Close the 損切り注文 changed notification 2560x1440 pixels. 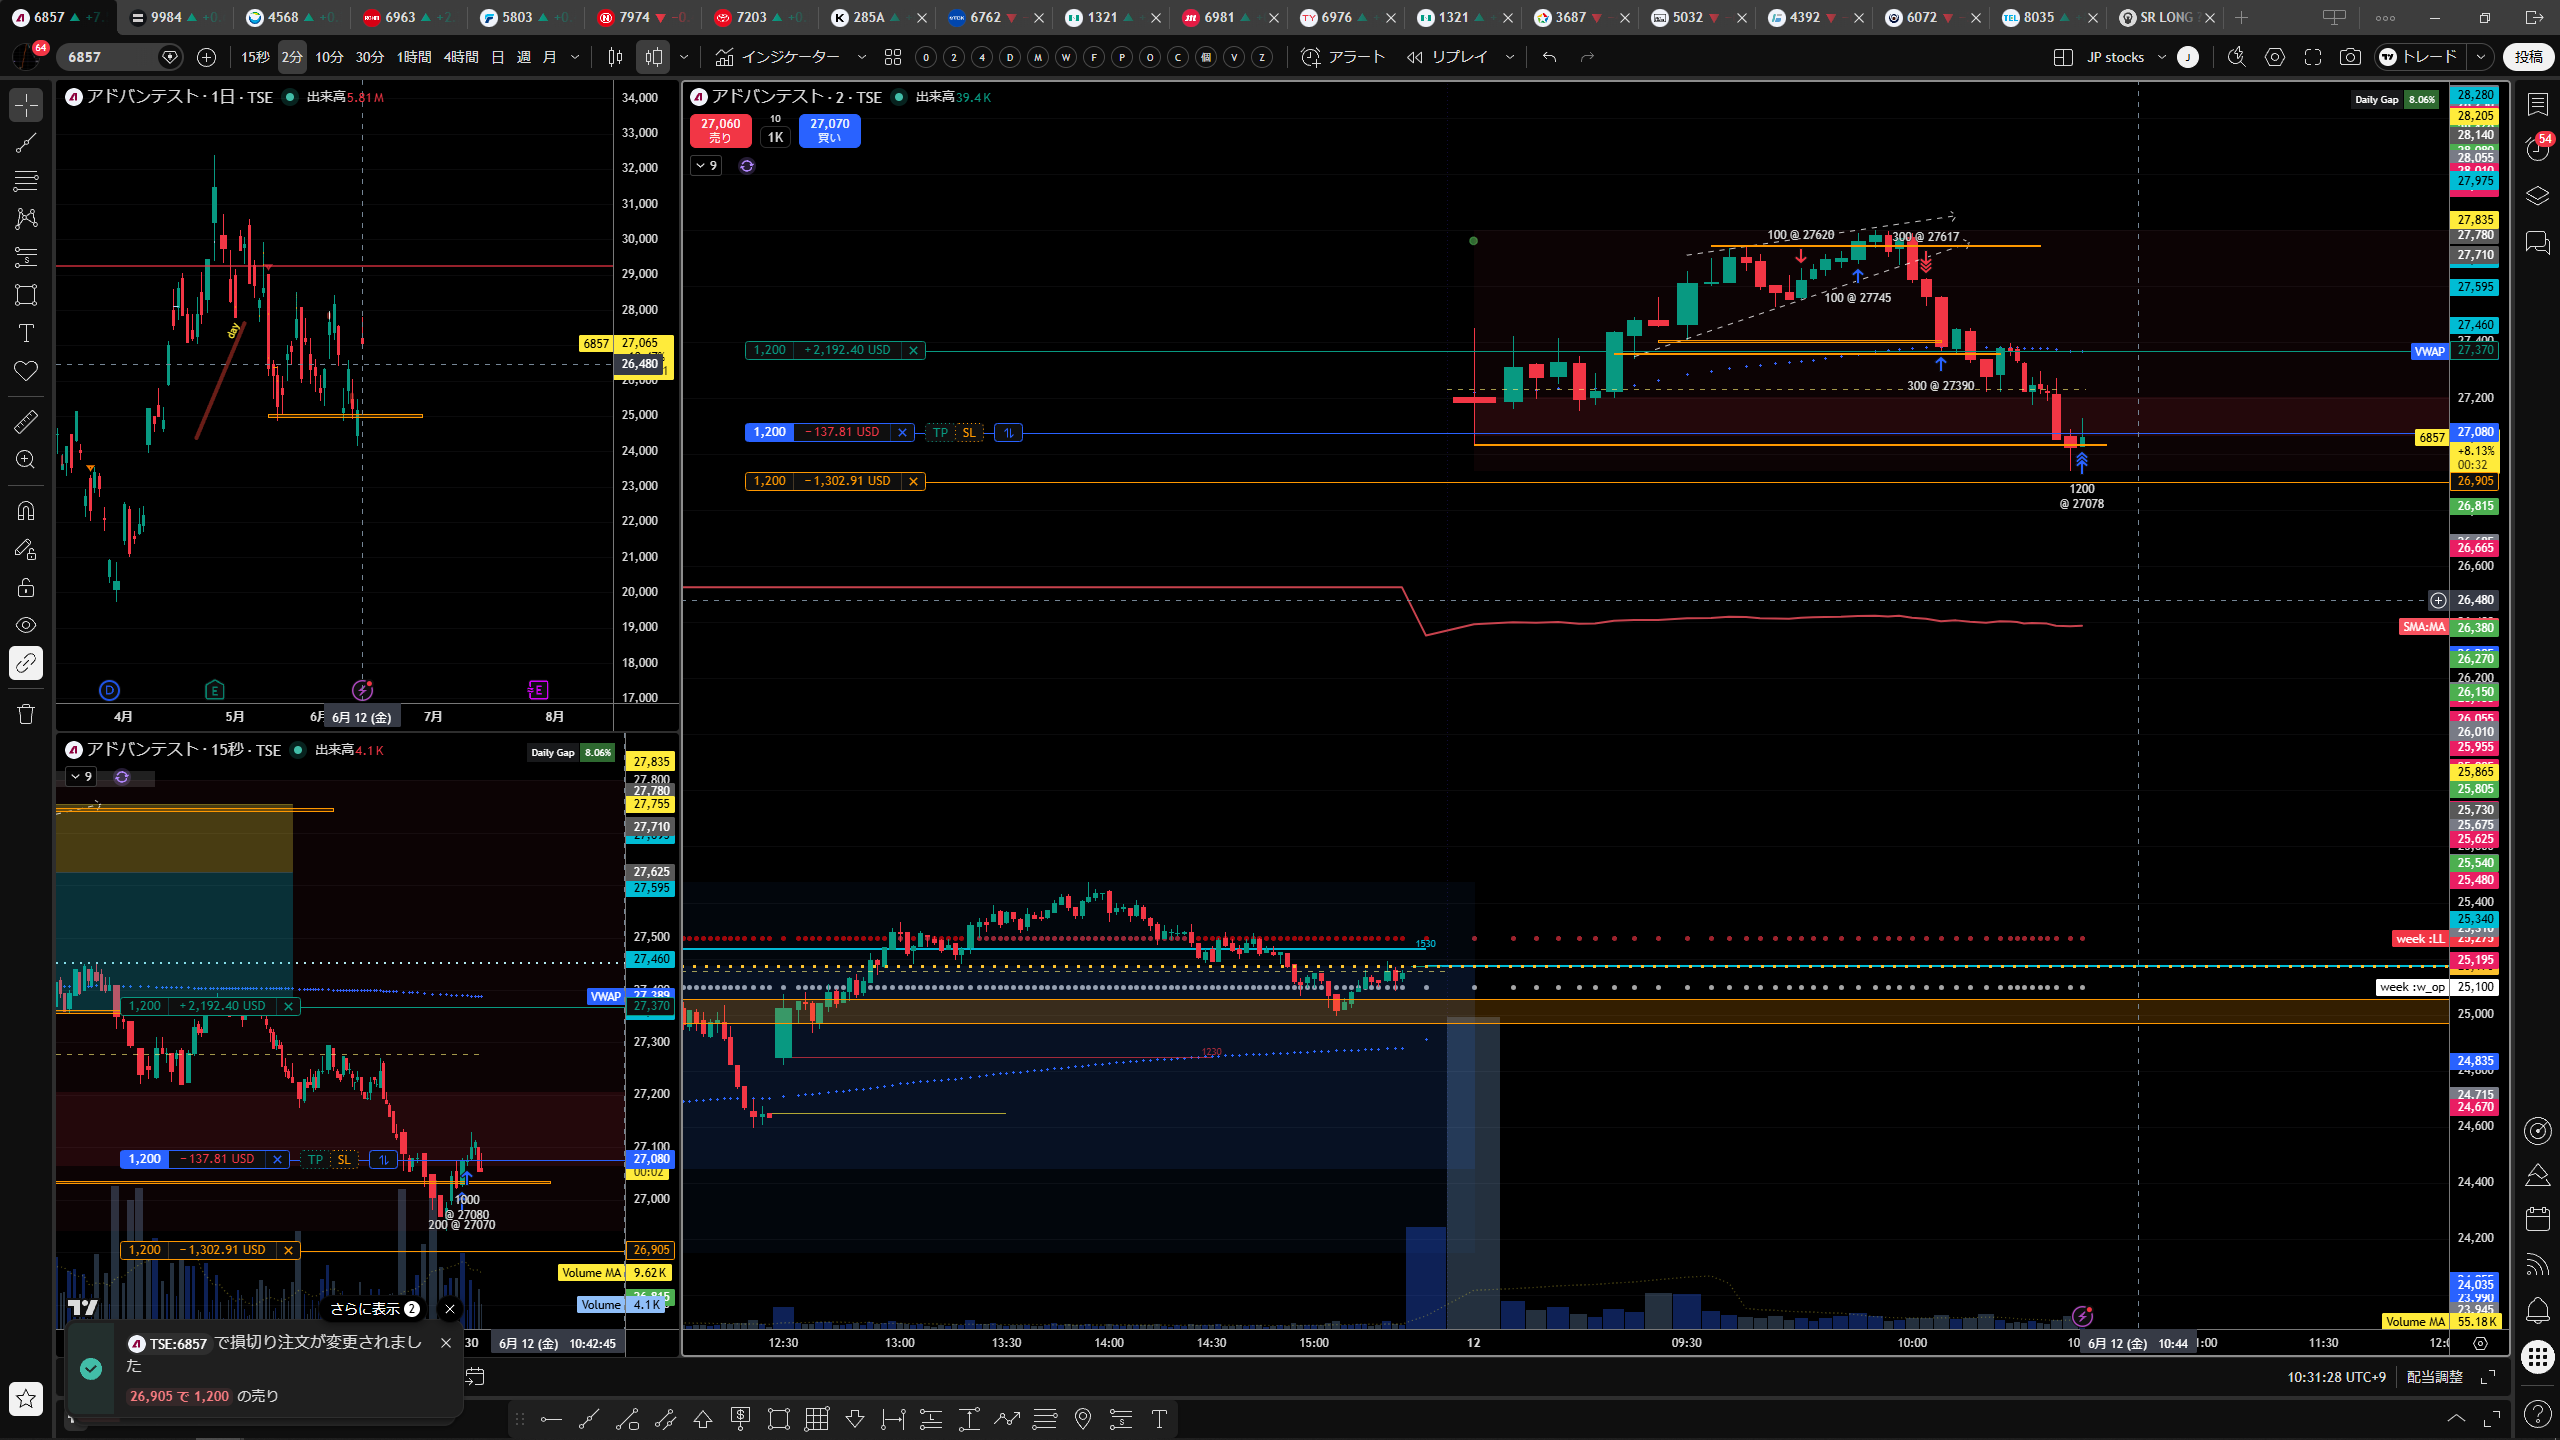click(x=446, y=1343)
